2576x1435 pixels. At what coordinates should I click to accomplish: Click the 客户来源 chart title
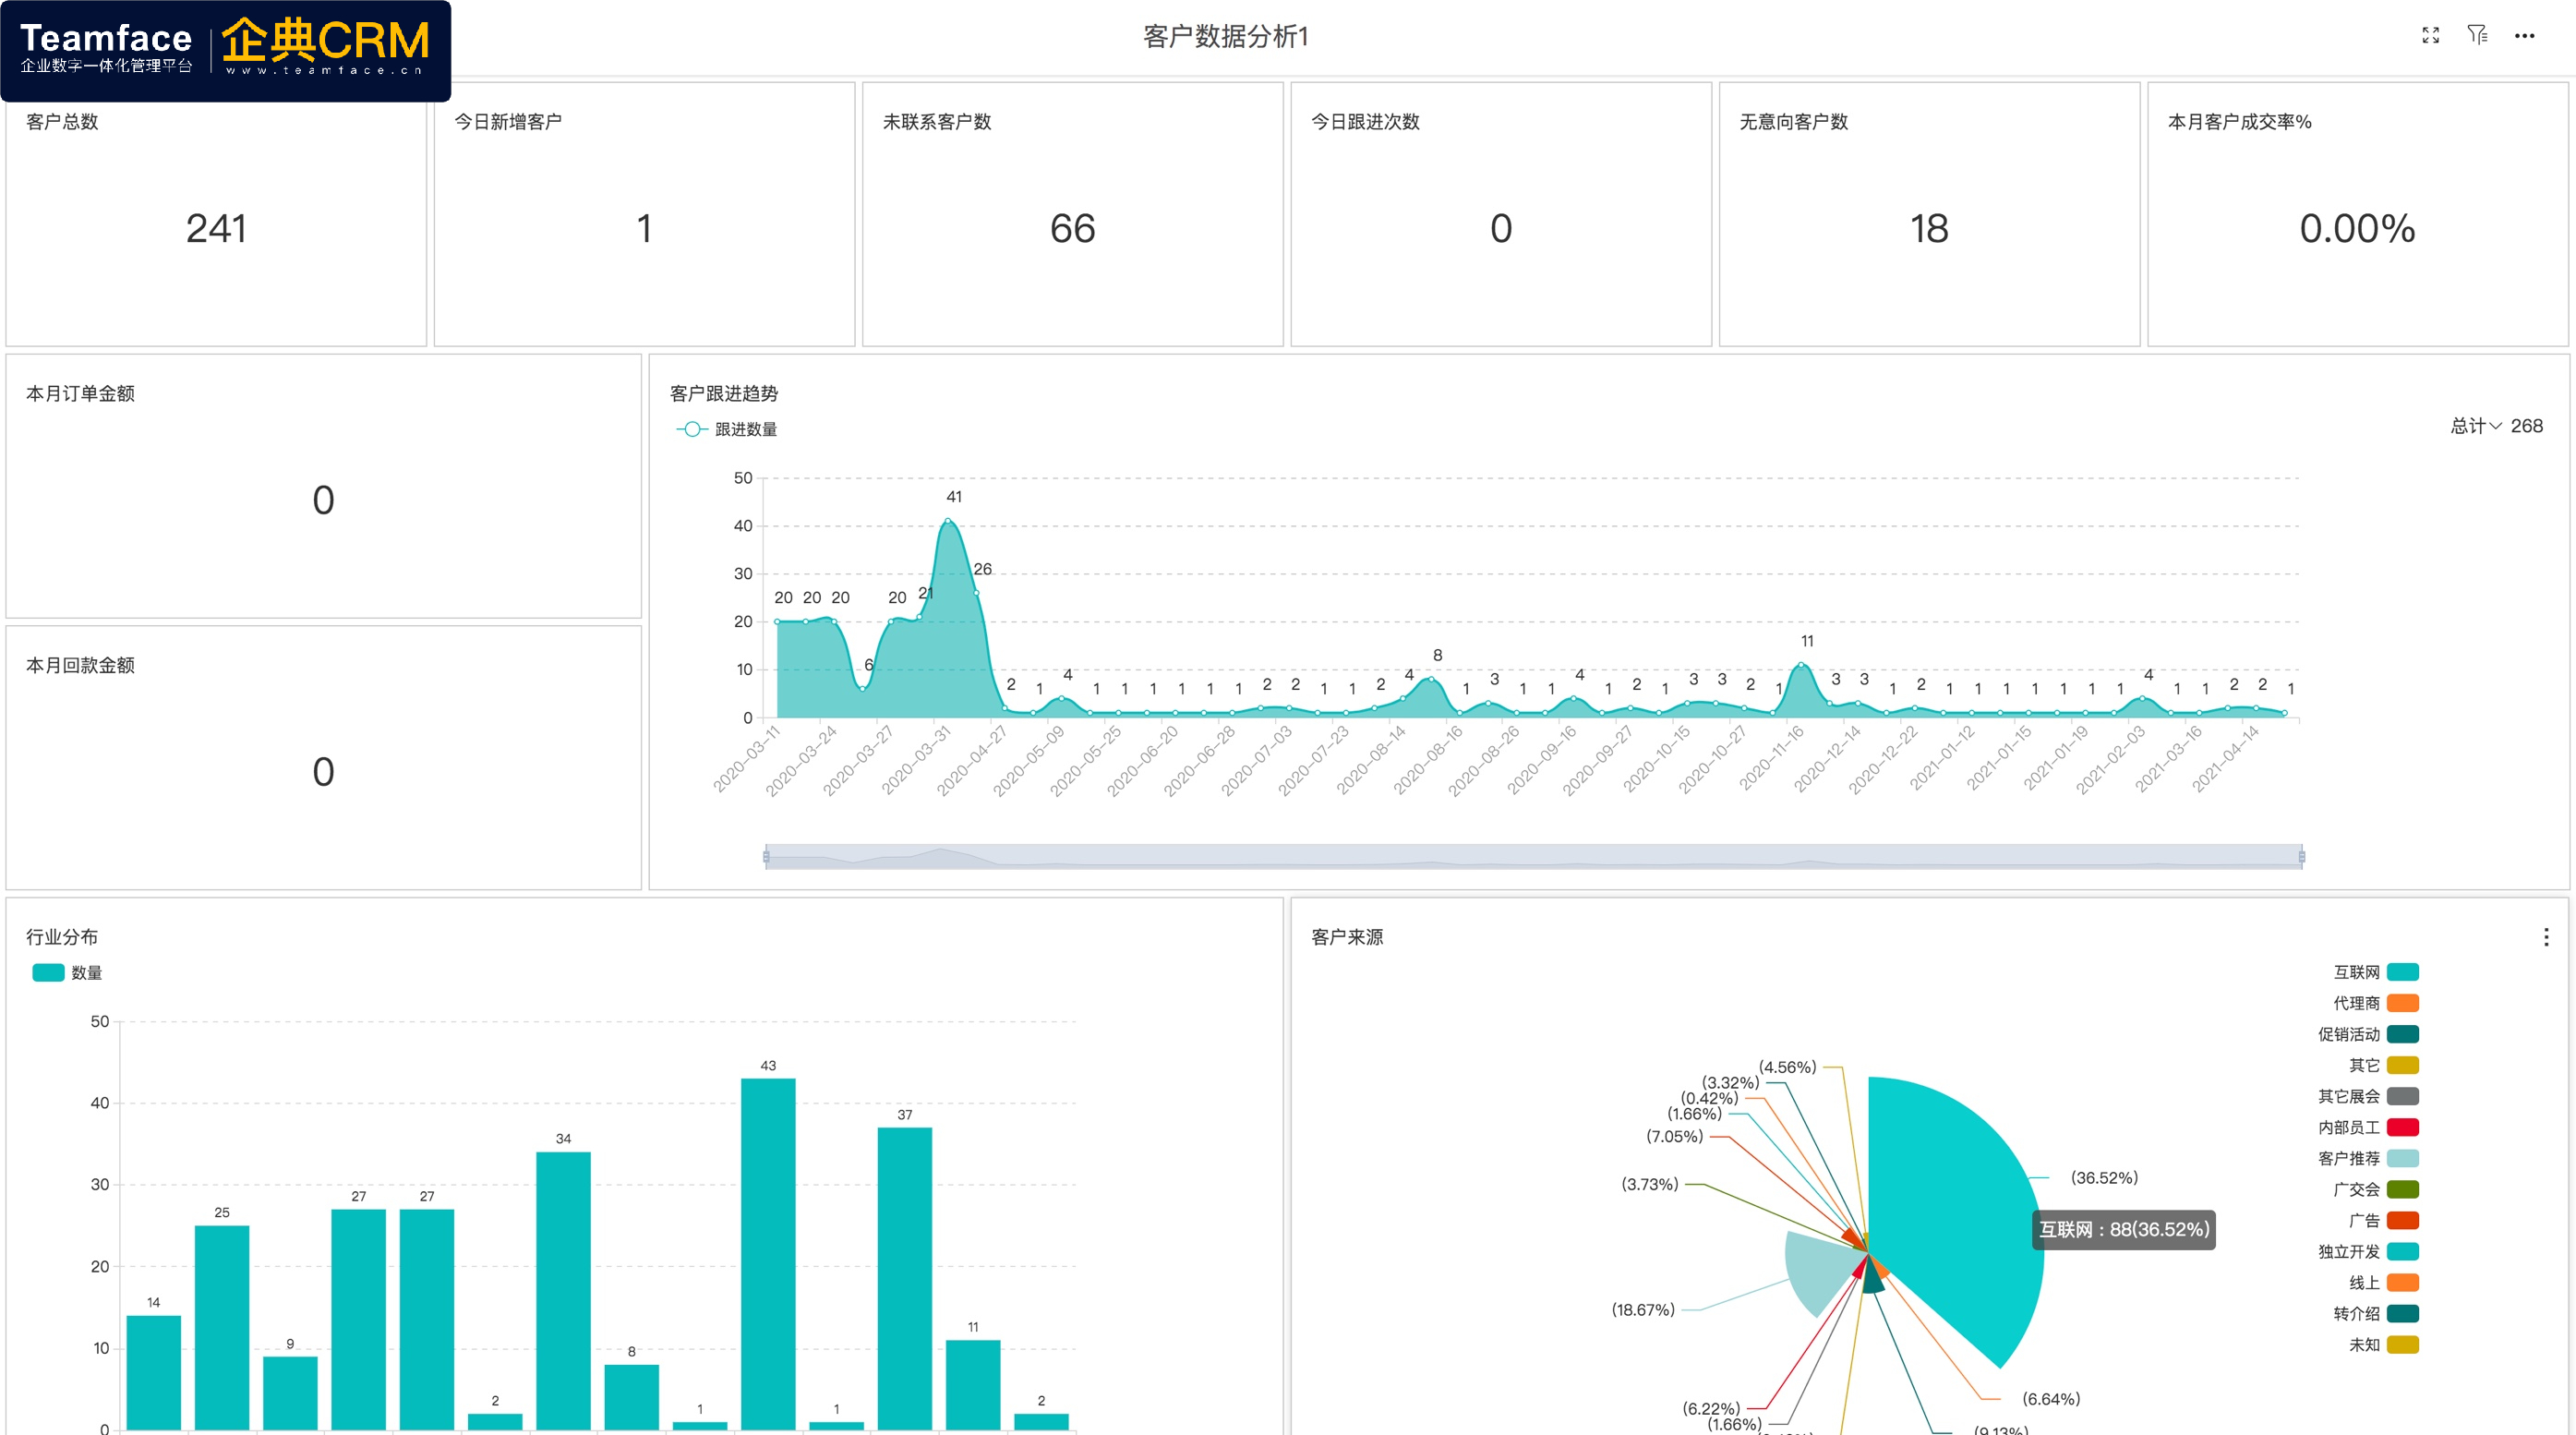pyautogui.click(x=1347, y=937)
